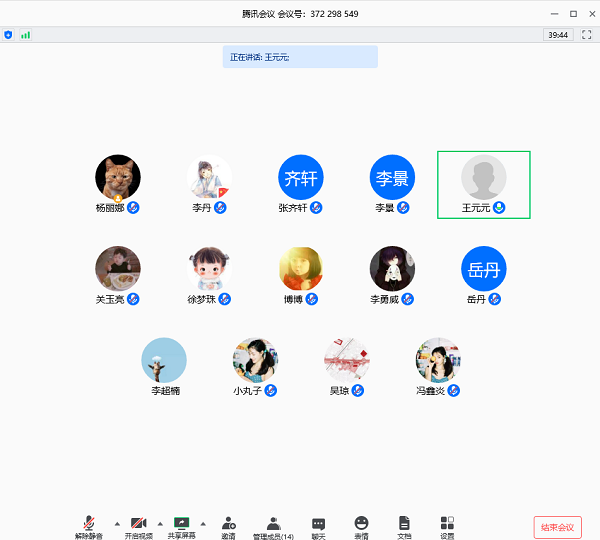Click the blue security shield icon
The width and height of the screenshot is (600, 540).
(9, 34)
